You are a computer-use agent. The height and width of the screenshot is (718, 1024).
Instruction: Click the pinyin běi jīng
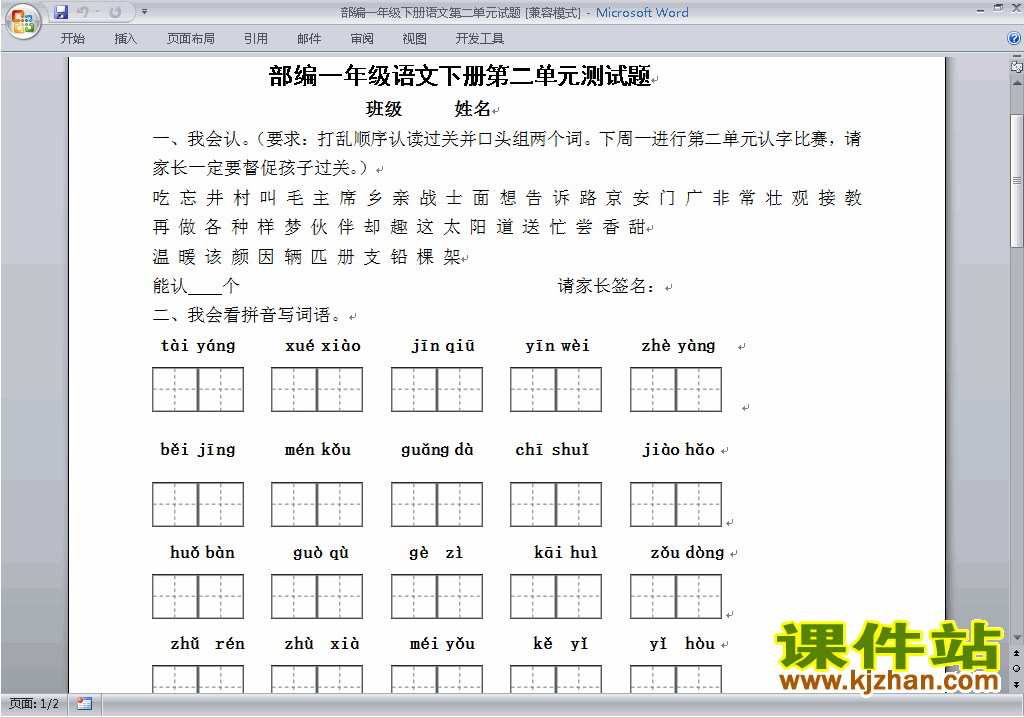[x=198, y=449]
